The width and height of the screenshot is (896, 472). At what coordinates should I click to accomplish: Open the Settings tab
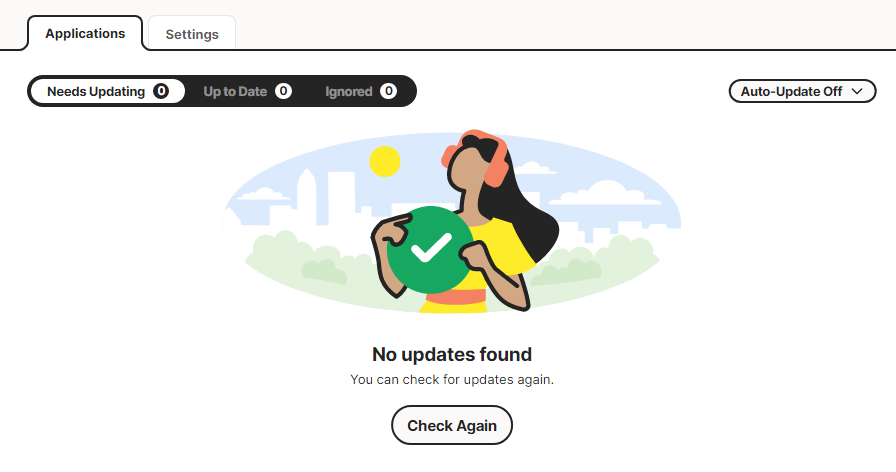192,34
